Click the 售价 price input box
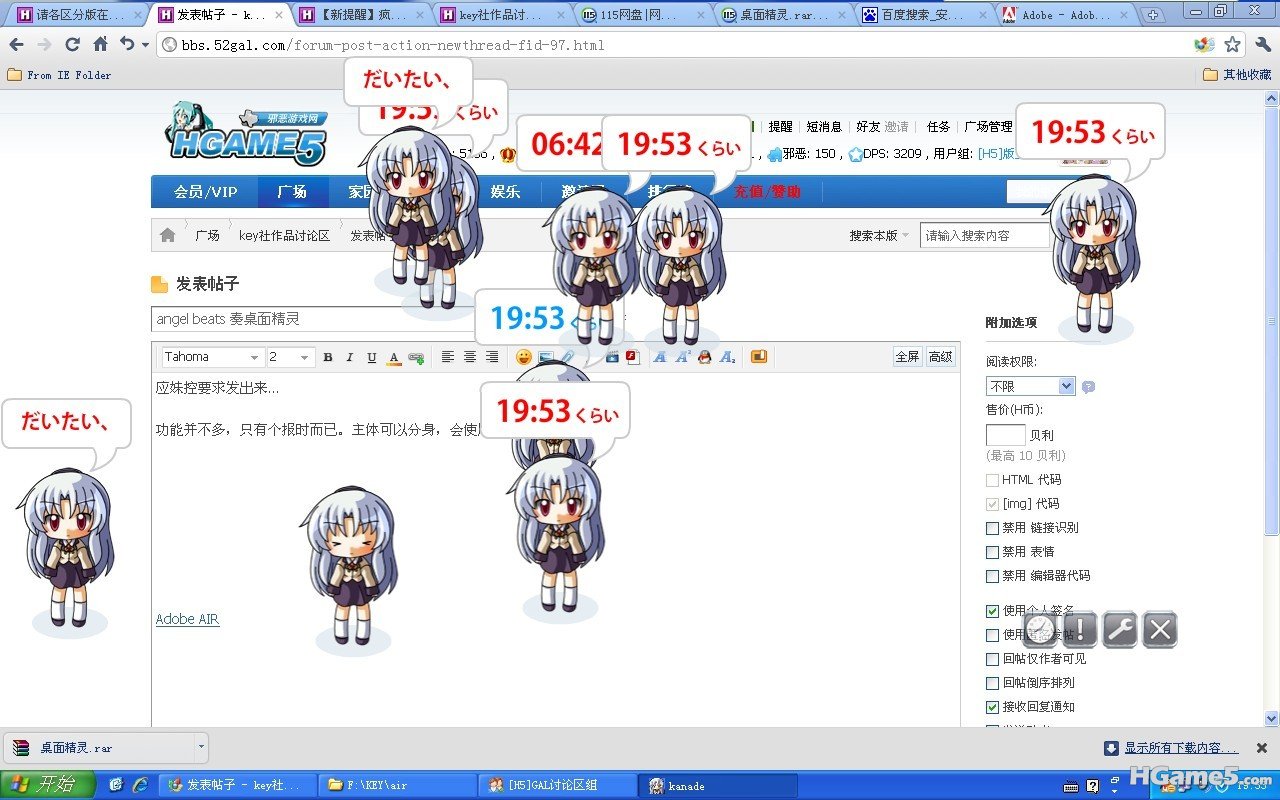 [x=1005, y=435]
